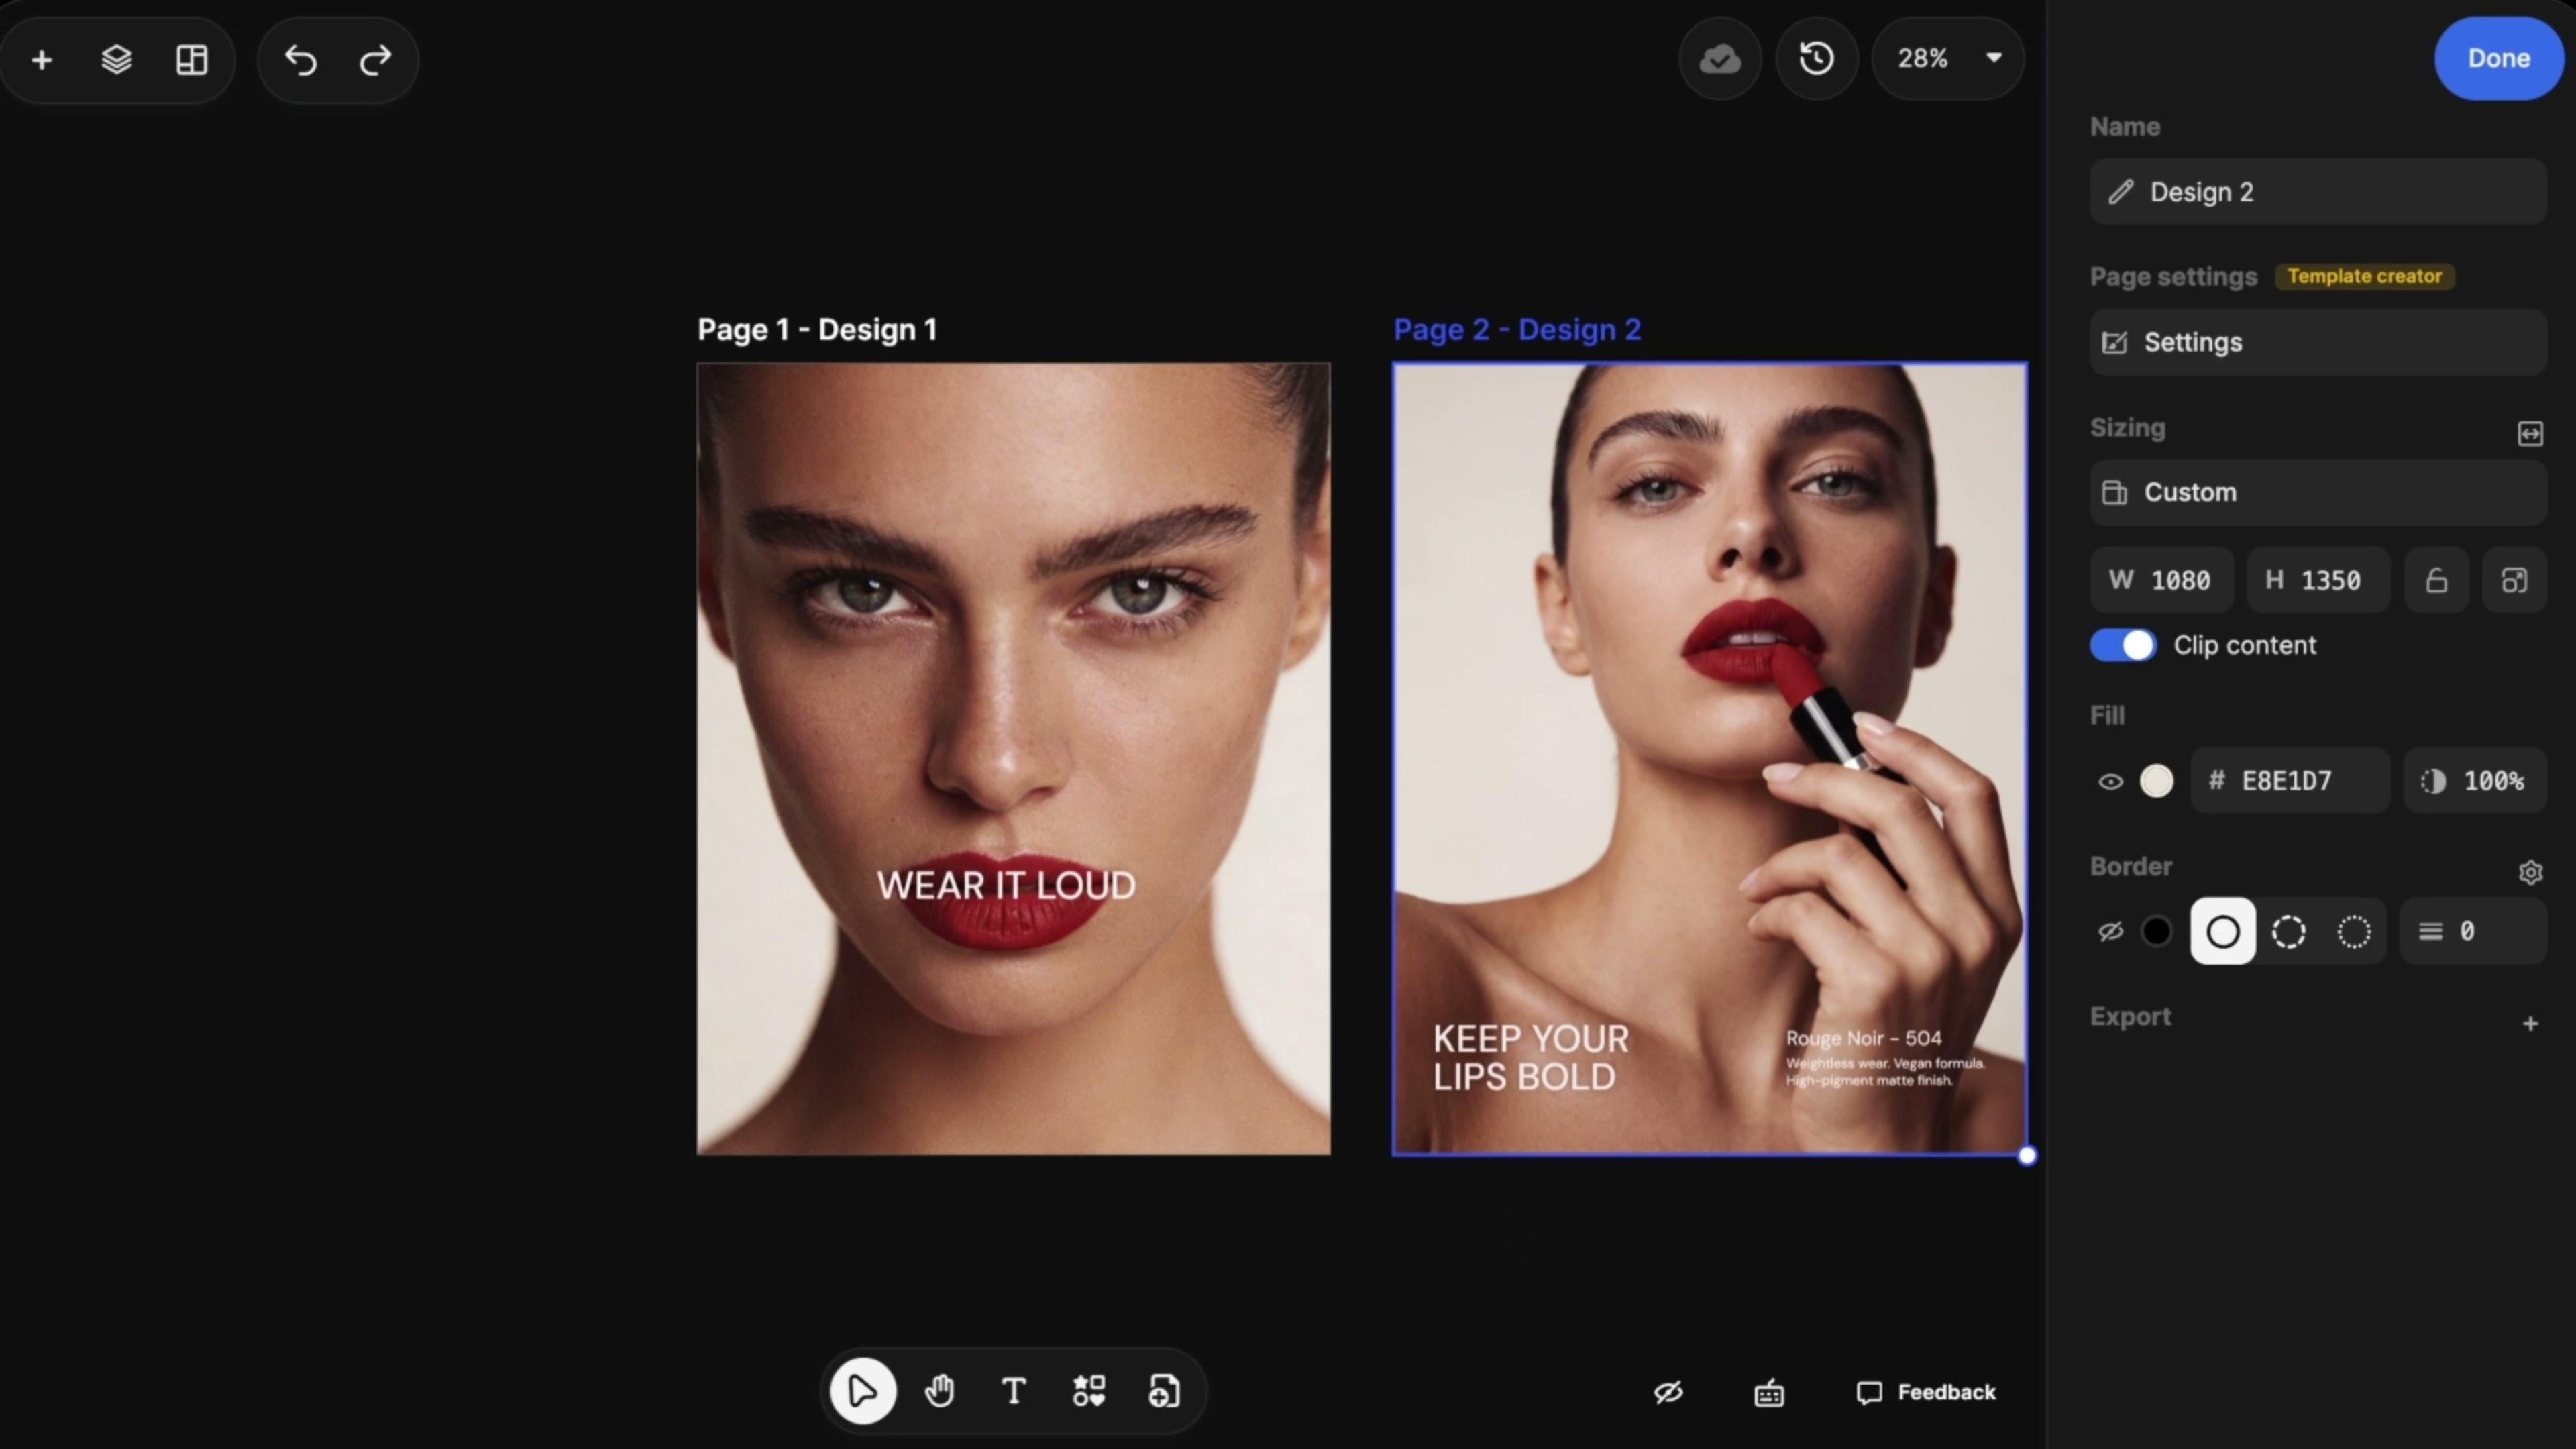Toggle border visibility eye icon

2110,932
